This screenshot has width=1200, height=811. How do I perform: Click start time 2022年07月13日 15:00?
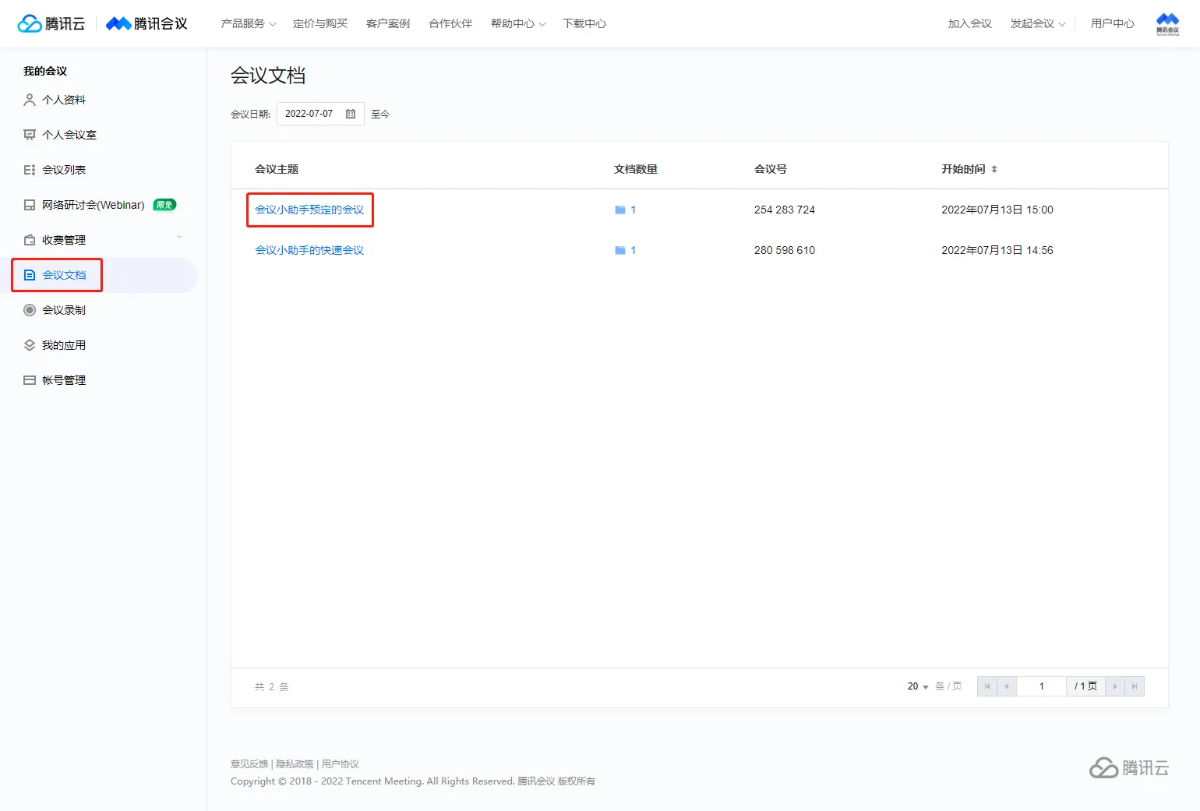(997, 210)
